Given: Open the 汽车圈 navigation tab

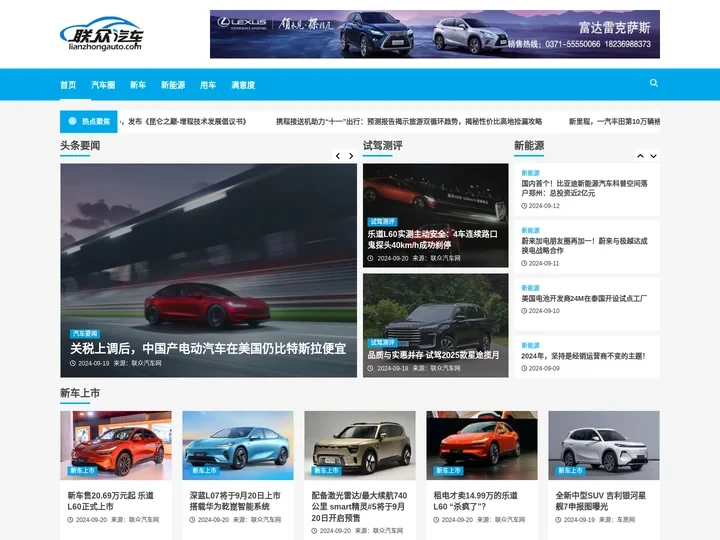Looking at the screenshot, I should (103, 85).
